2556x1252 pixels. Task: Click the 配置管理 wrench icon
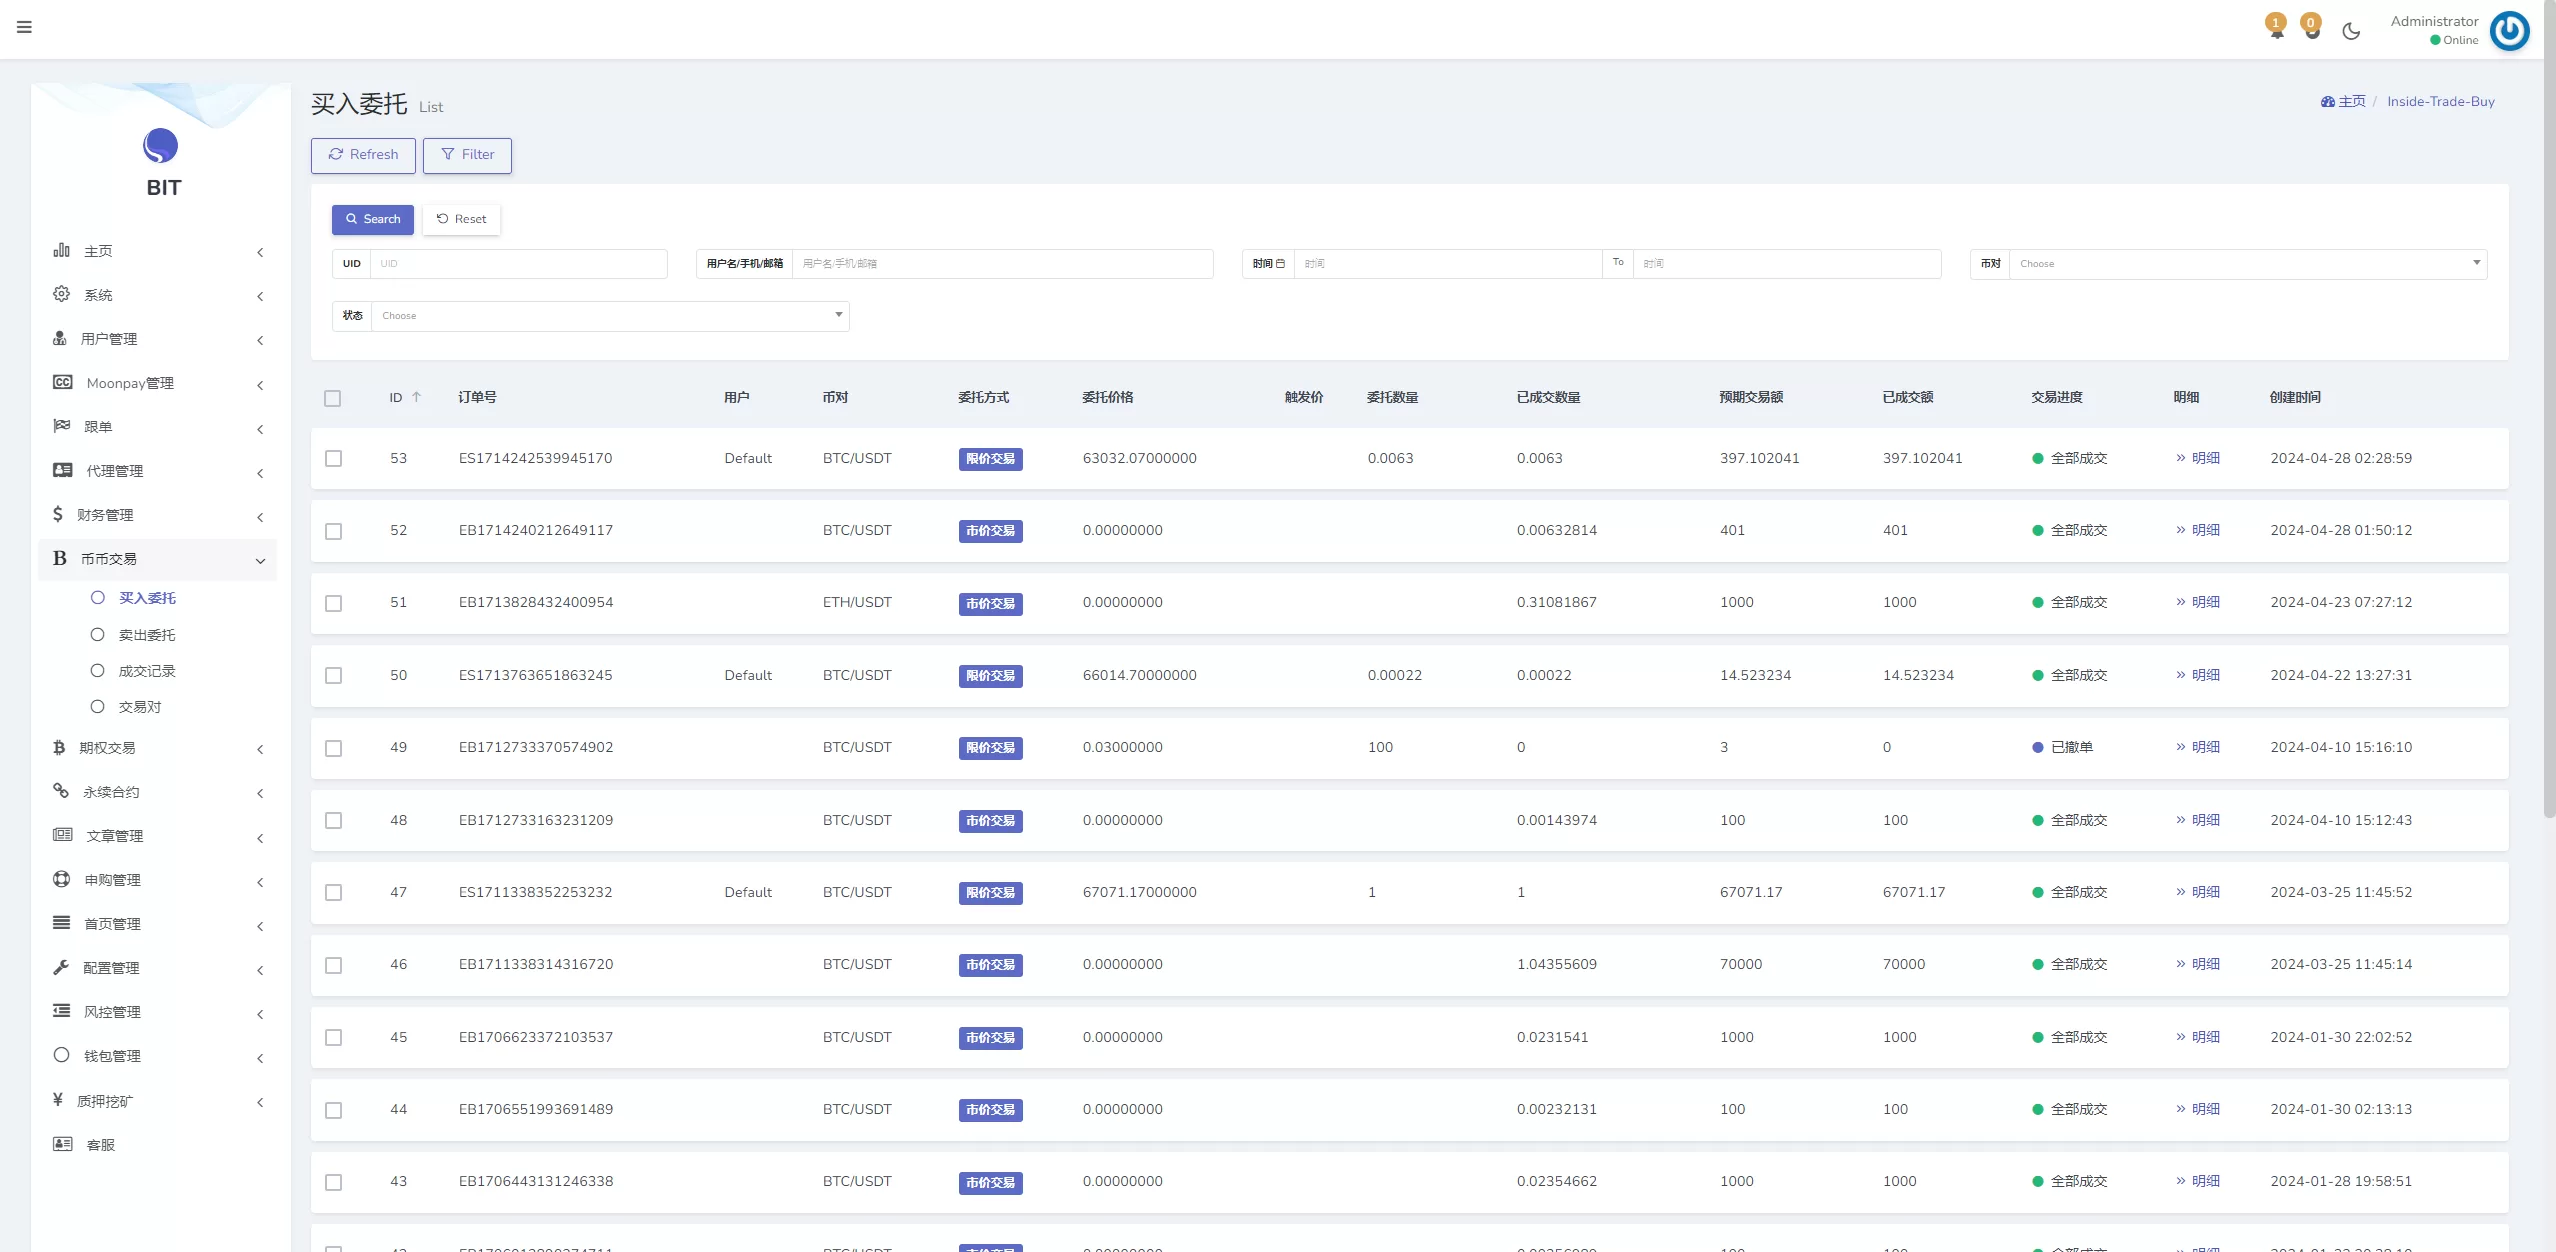[x=62, y=967]
